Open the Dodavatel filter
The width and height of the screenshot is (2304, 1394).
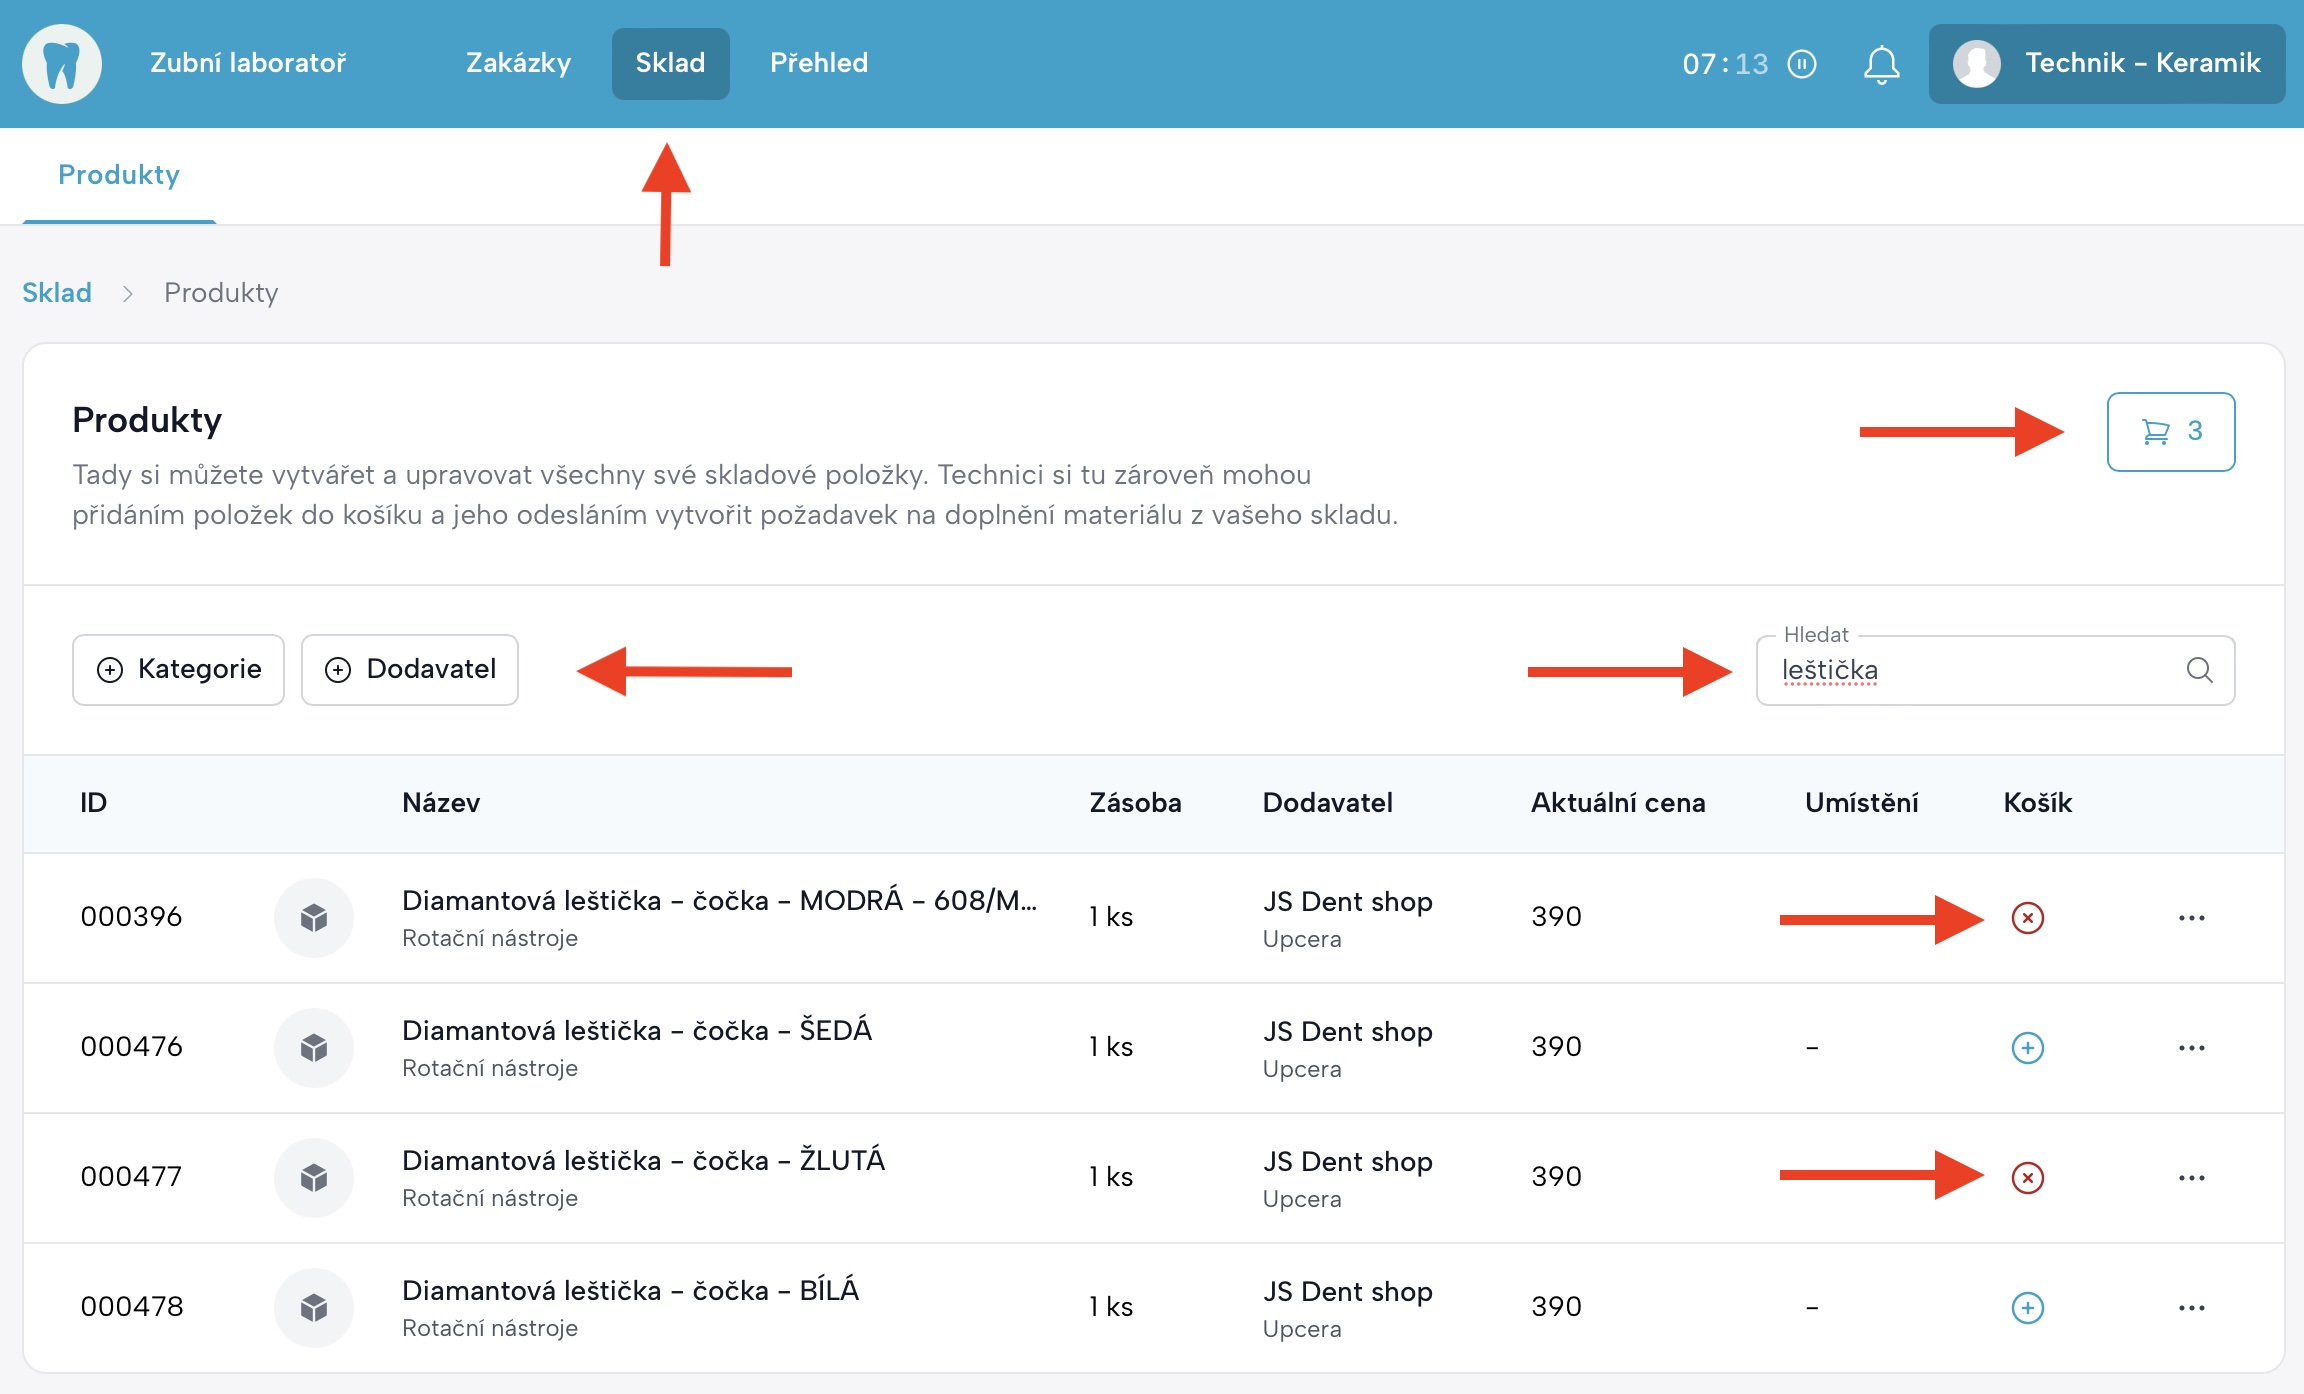click(x=410, y=669)
